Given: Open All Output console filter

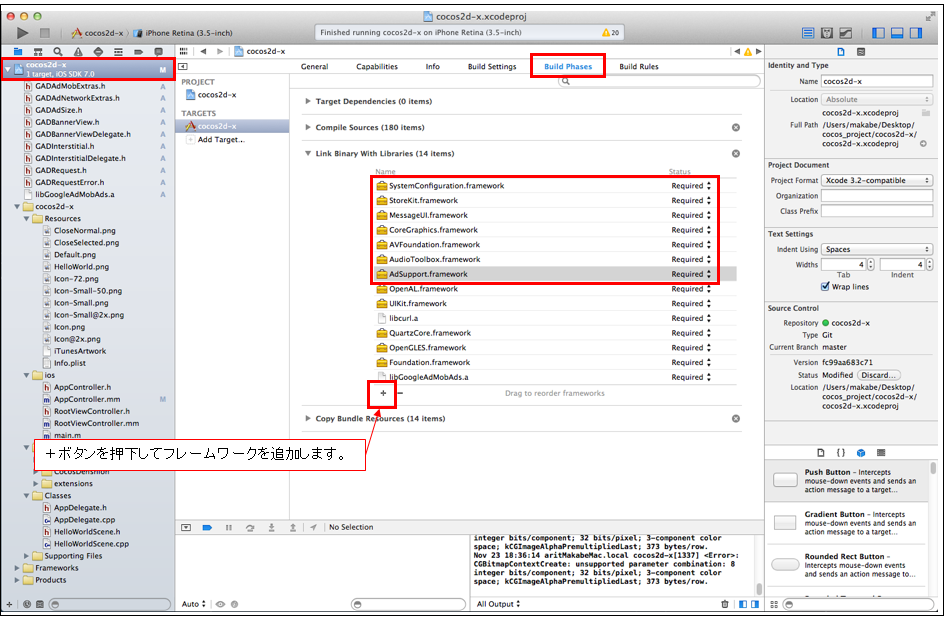Looking at the screenshot, I should (x=498, y=604).
